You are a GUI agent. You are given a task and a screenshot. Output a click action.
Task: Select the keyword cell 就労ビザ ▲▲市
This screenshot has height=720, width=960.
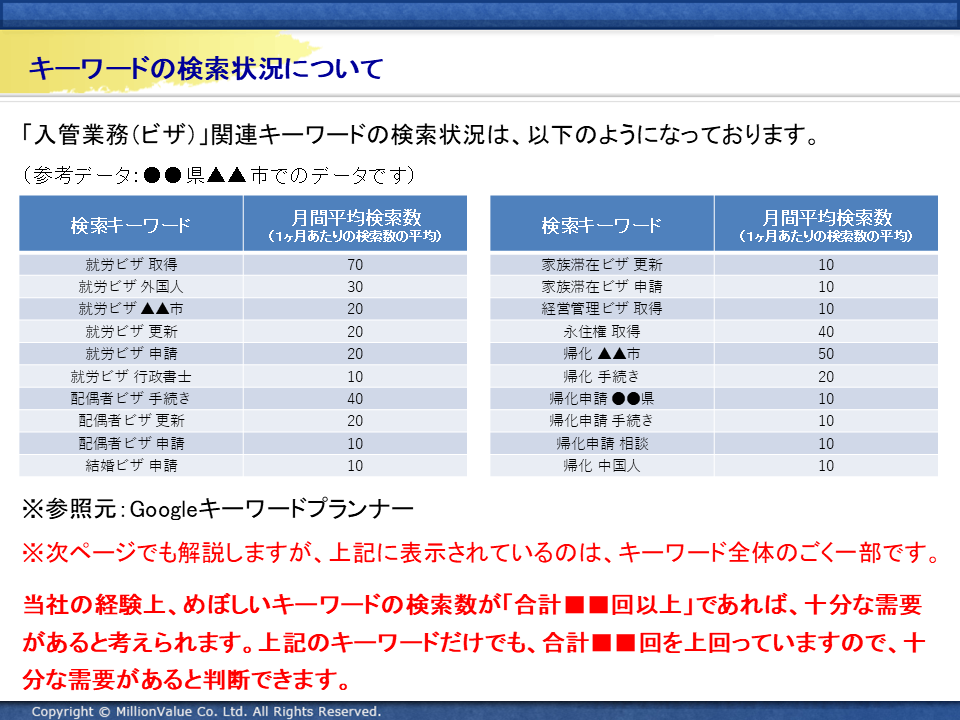131,309
